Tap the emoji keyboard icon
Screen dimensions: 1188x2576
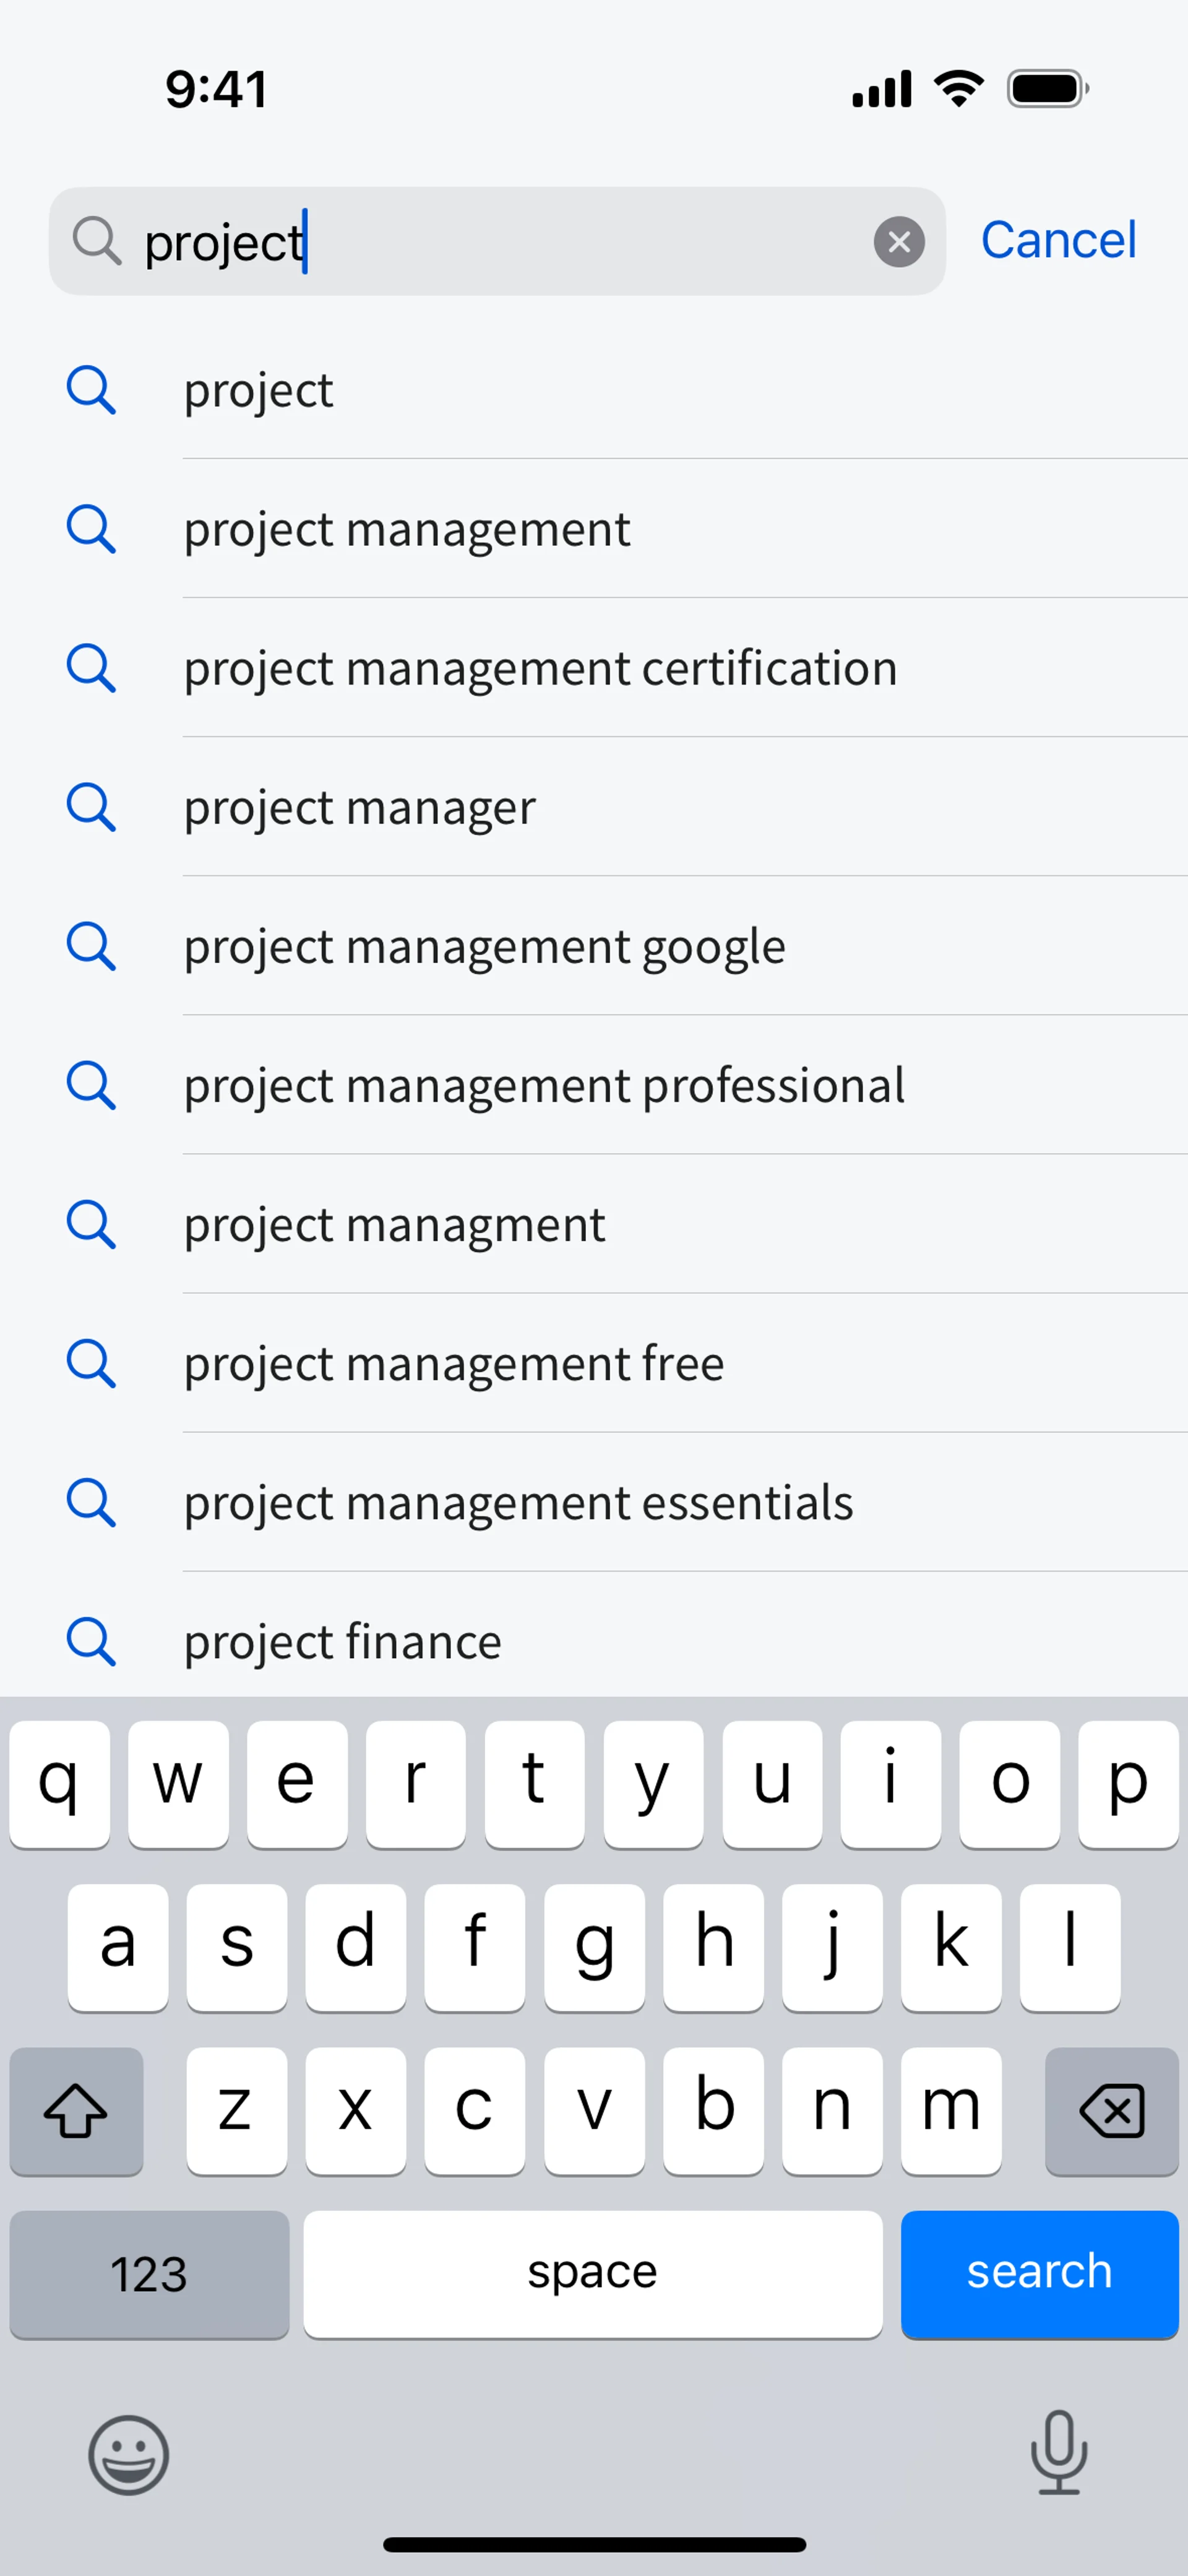[x=129, y=2454]
